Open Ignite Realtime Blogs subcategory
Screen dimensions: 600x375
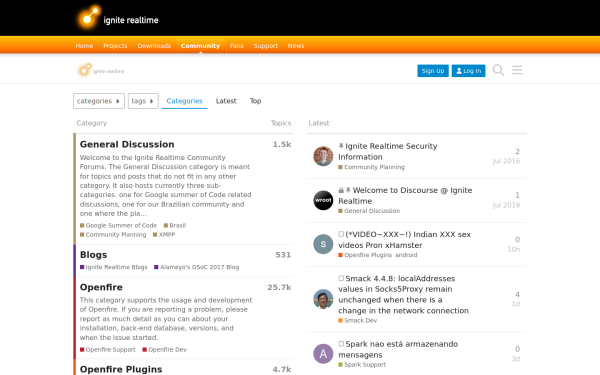[x=114, y=267]
